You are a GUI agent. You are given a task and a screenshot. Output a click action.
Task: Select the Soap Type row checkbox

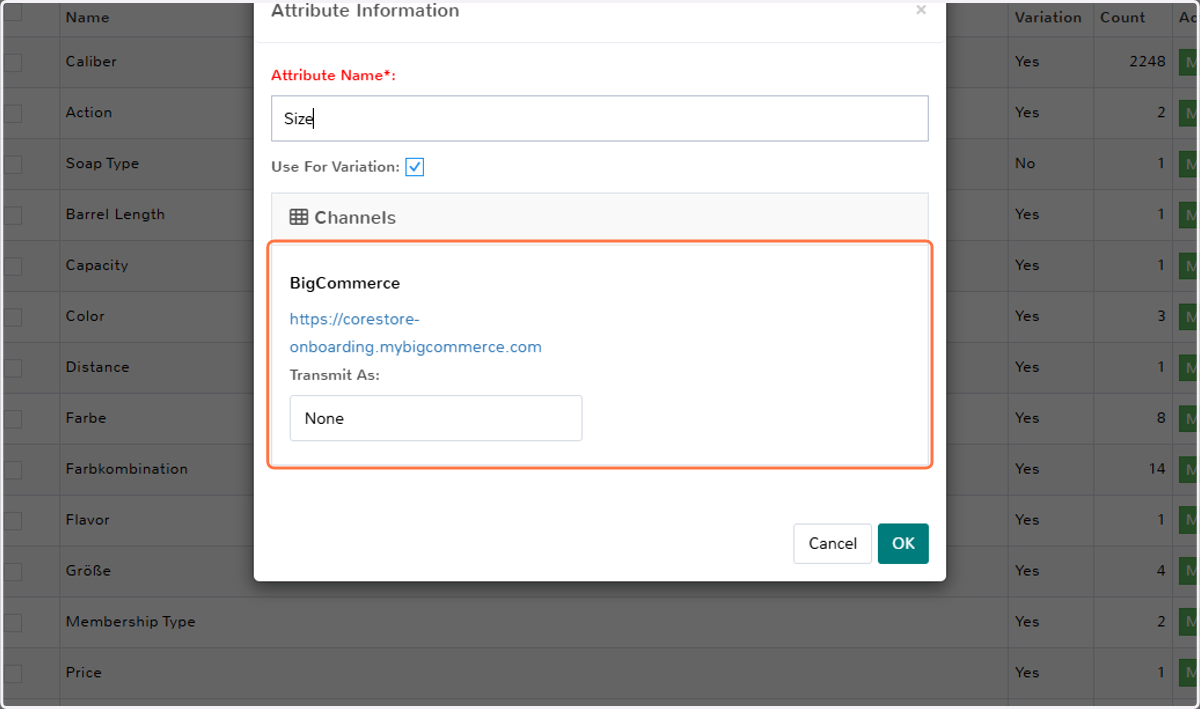click(x=12, y=164)
